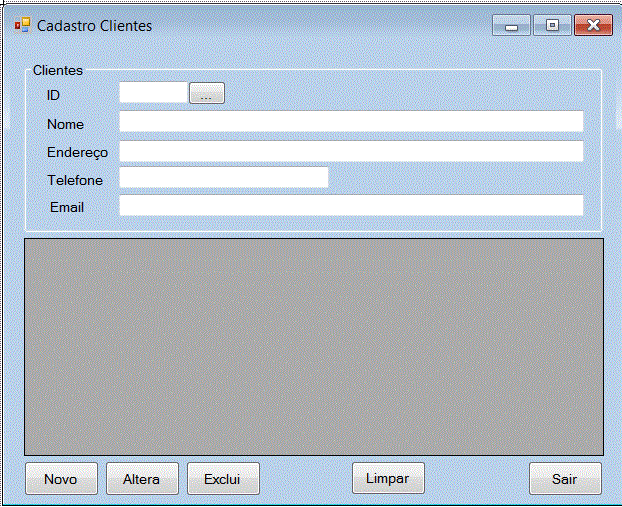Click the Altera button
Screen dimensions: 622x507
pyautogui.click(x=142, y=479)
